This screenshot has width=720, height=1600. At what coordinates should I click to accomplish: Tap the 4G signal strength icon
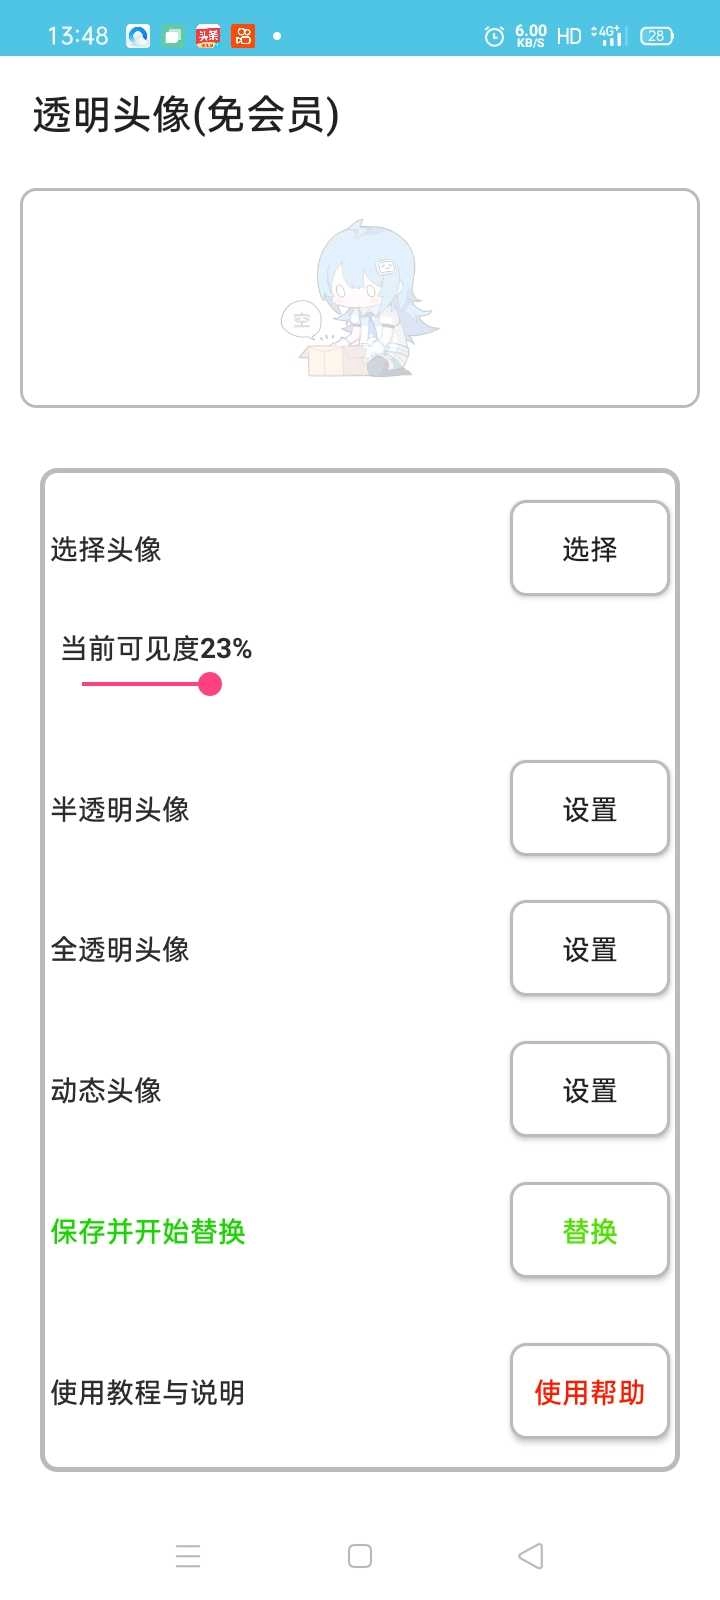[608, 36]
